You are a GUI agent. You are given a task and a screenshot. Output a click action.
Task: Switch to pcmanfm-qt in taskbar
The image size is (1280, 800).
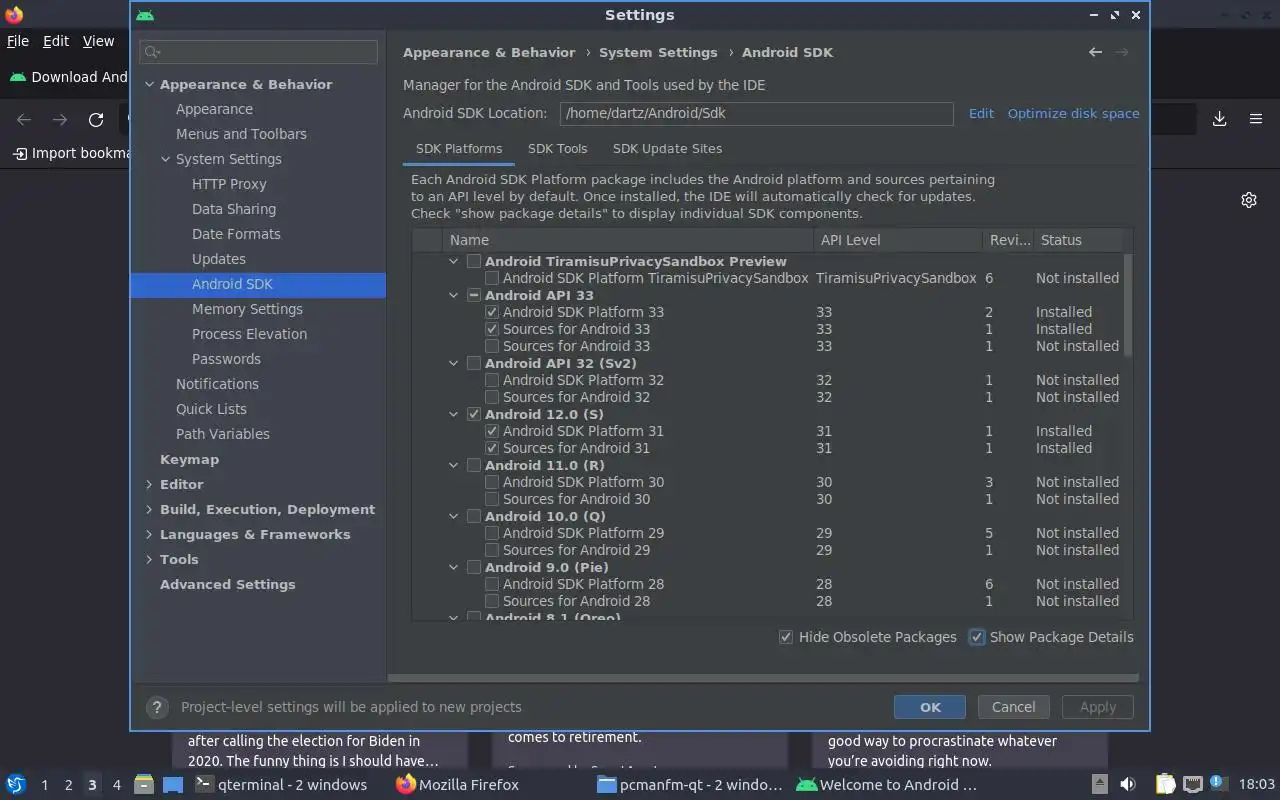coord(689,785)
